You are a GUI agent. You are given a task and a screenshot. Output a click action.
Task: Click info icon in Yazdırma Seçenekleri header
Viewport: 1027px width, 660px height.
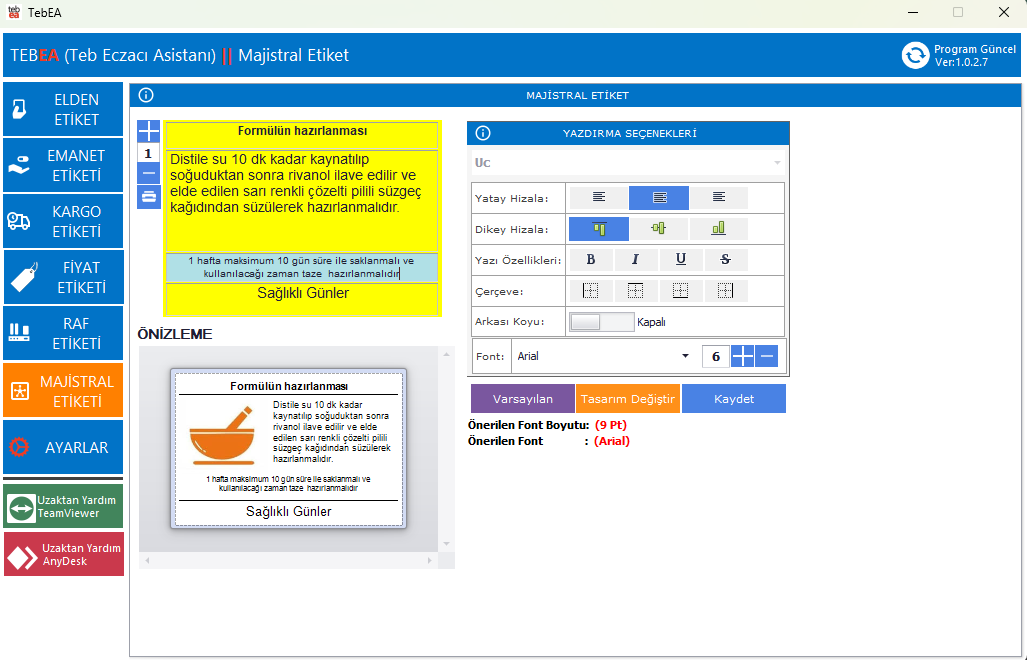click(483, 133)
